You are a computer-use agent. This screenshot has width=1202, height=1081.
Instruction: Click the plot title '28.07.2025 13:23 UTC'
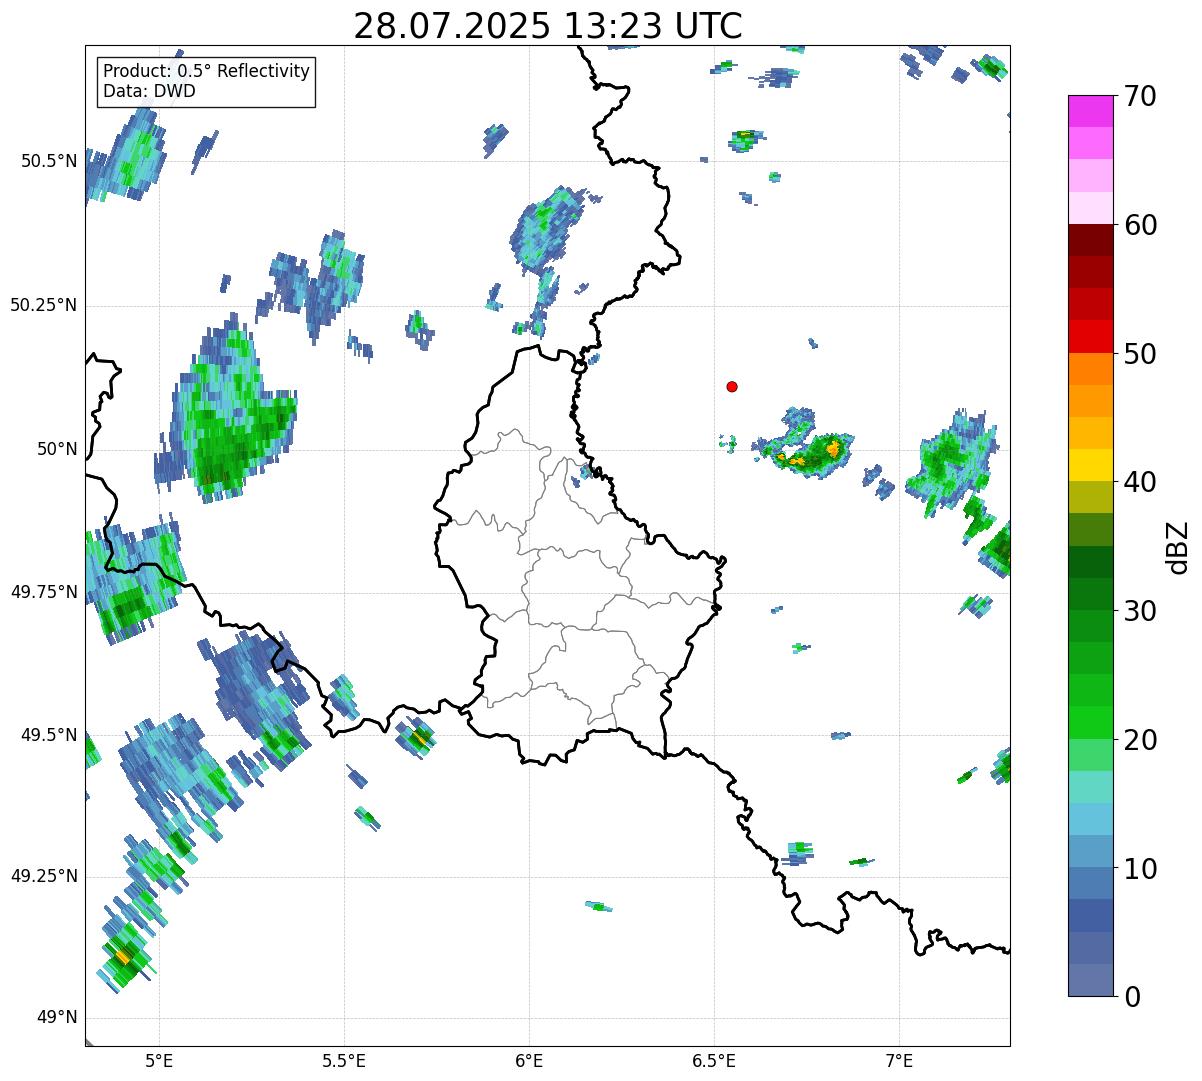pyautogui.click(x=548, y=25)
